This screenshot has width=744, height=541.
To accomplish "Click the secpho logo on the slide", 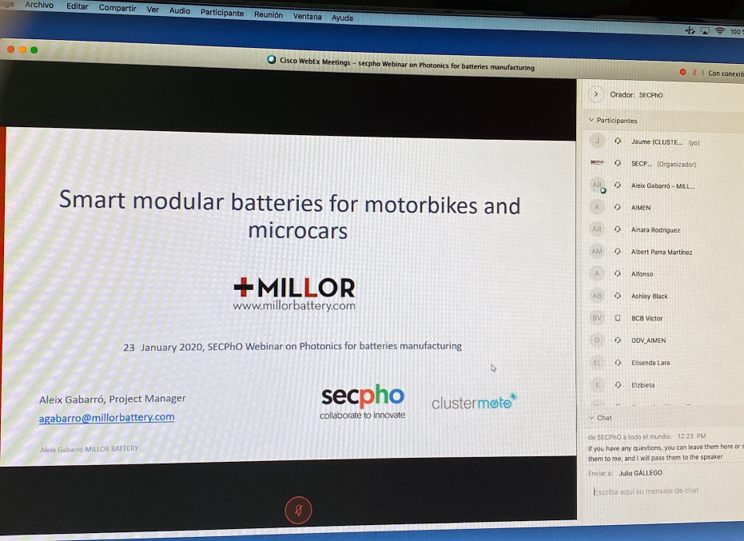I will pyautogui.click(x=363, y=402).
